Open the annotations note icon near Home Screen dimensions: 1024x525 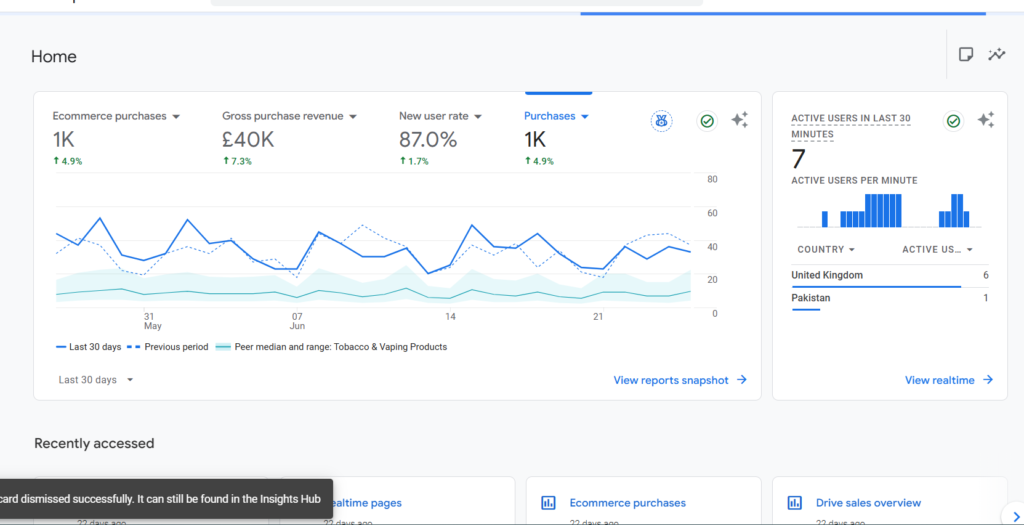click(966, 54)
